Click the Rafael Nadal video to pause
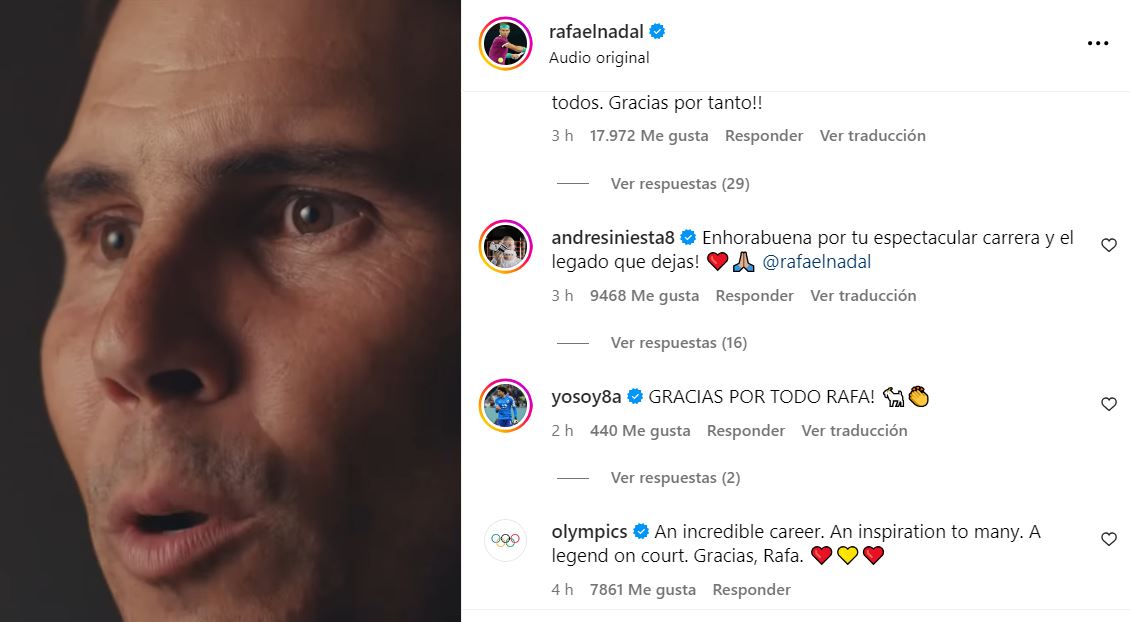 pos(231,311)
